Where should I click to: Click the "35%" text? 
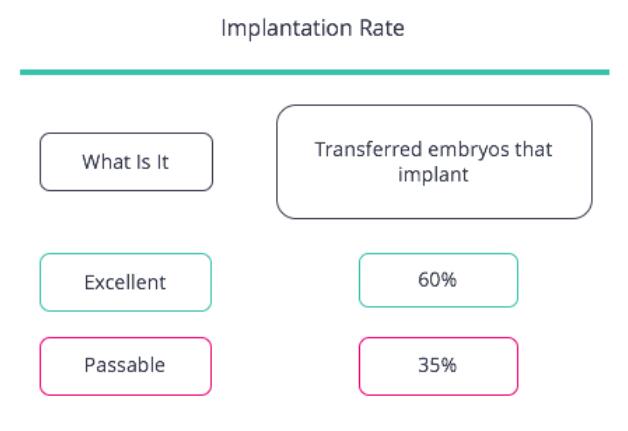437,365
